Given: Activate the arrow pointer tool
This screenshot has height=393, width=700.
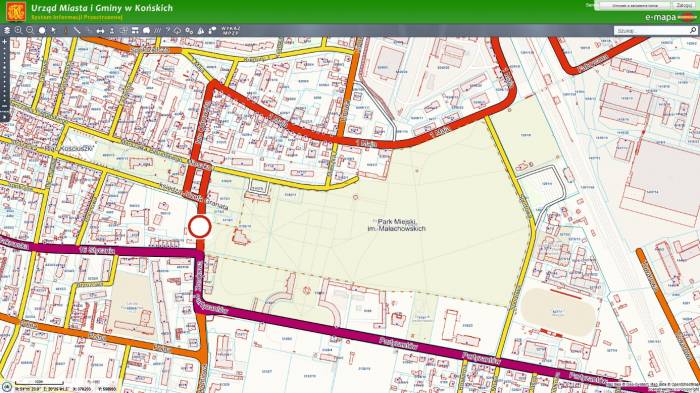Looking at the screenshot, I should 54,30.
